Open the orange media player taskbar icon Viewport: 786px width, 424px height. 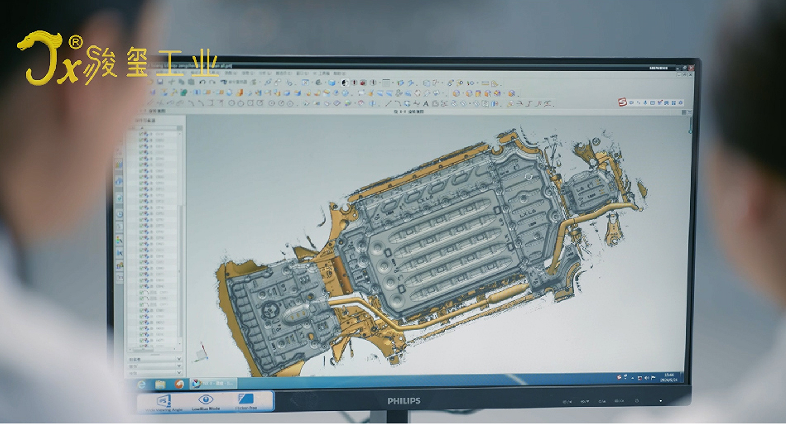179,384
